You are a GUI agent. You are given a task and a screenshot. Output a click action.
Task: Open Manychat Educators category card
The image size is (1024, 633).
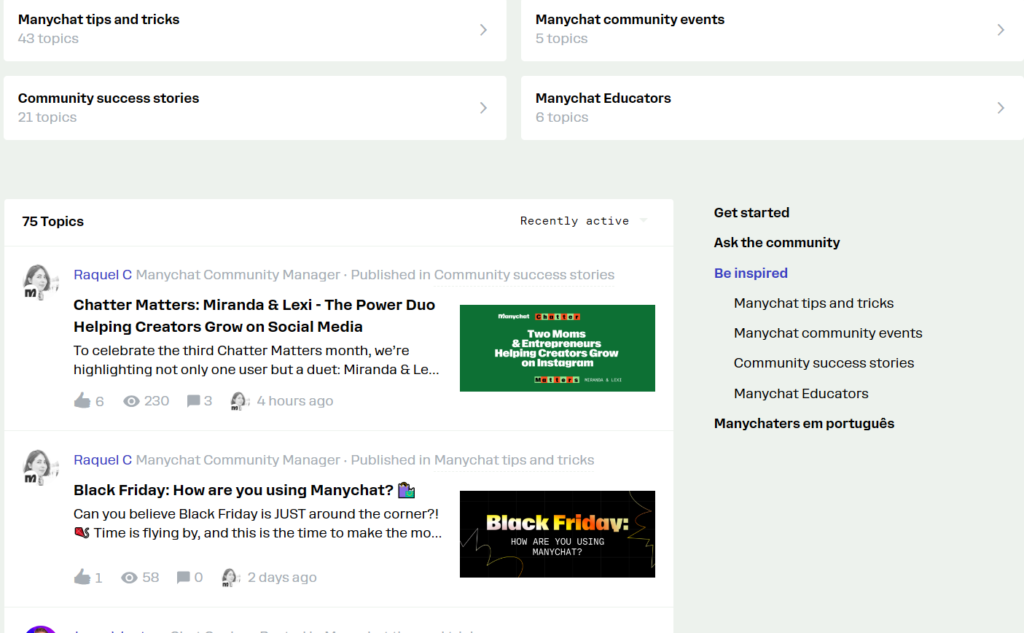(772, 108)
